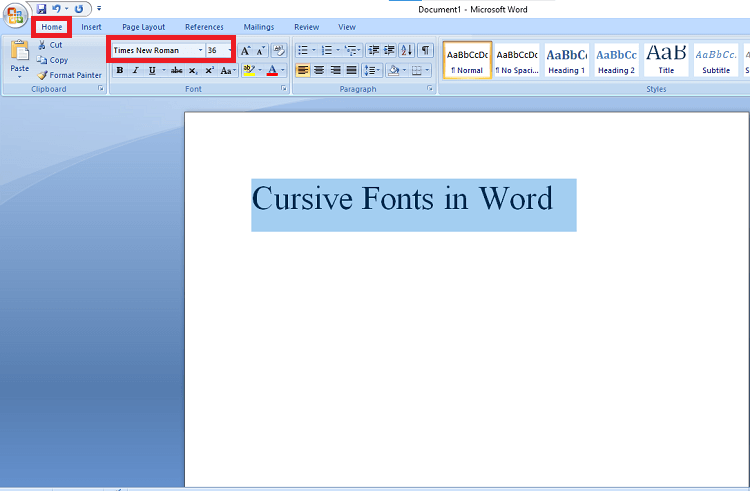Redo the last action
The image size is (750, 491).
click(x=79, y=9)
